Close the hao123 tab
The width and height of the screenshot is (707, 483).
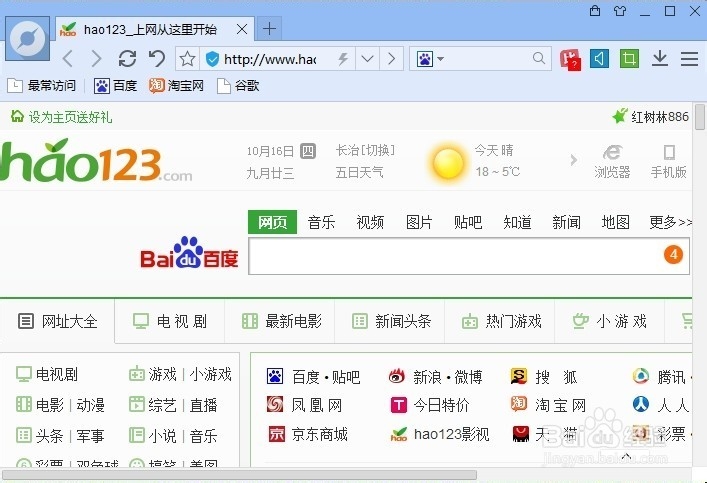[x=242, y=29]
